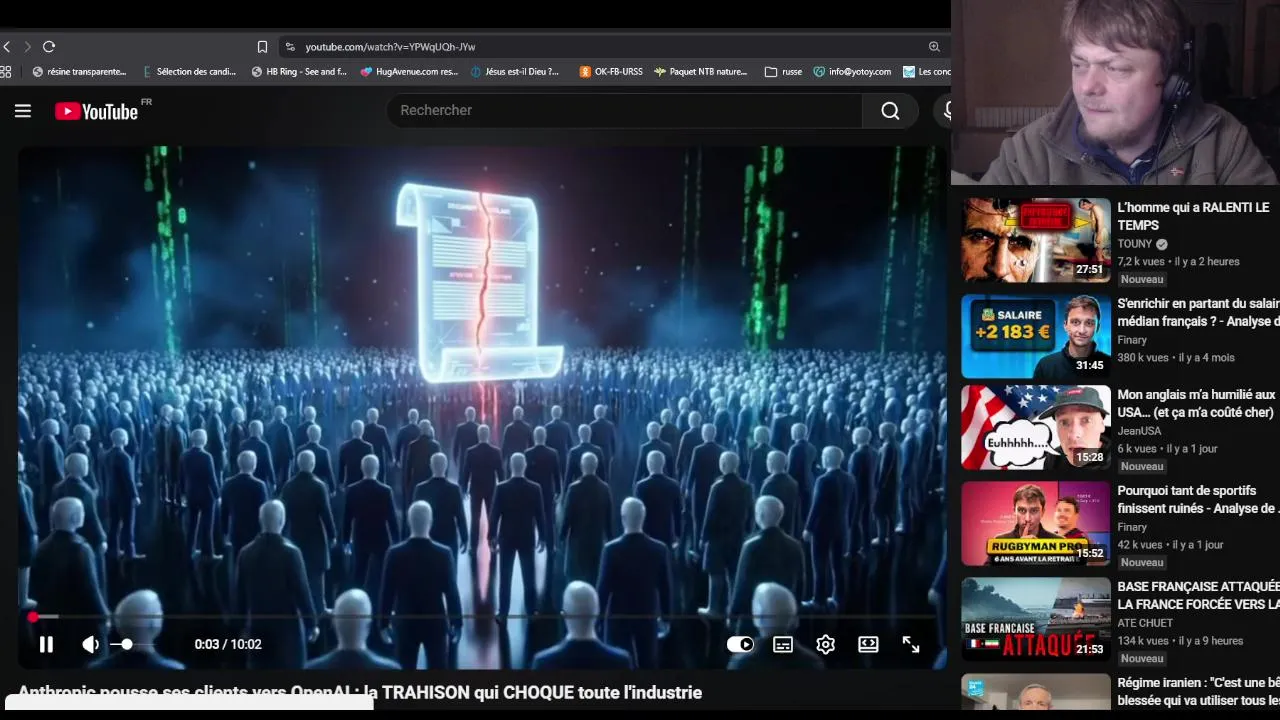The height and width of the screenshot is (720, 1280).
Task: Open title 'L'homme qui a RALENTI LE TEMPS'
Action: tap(1193, 216)
